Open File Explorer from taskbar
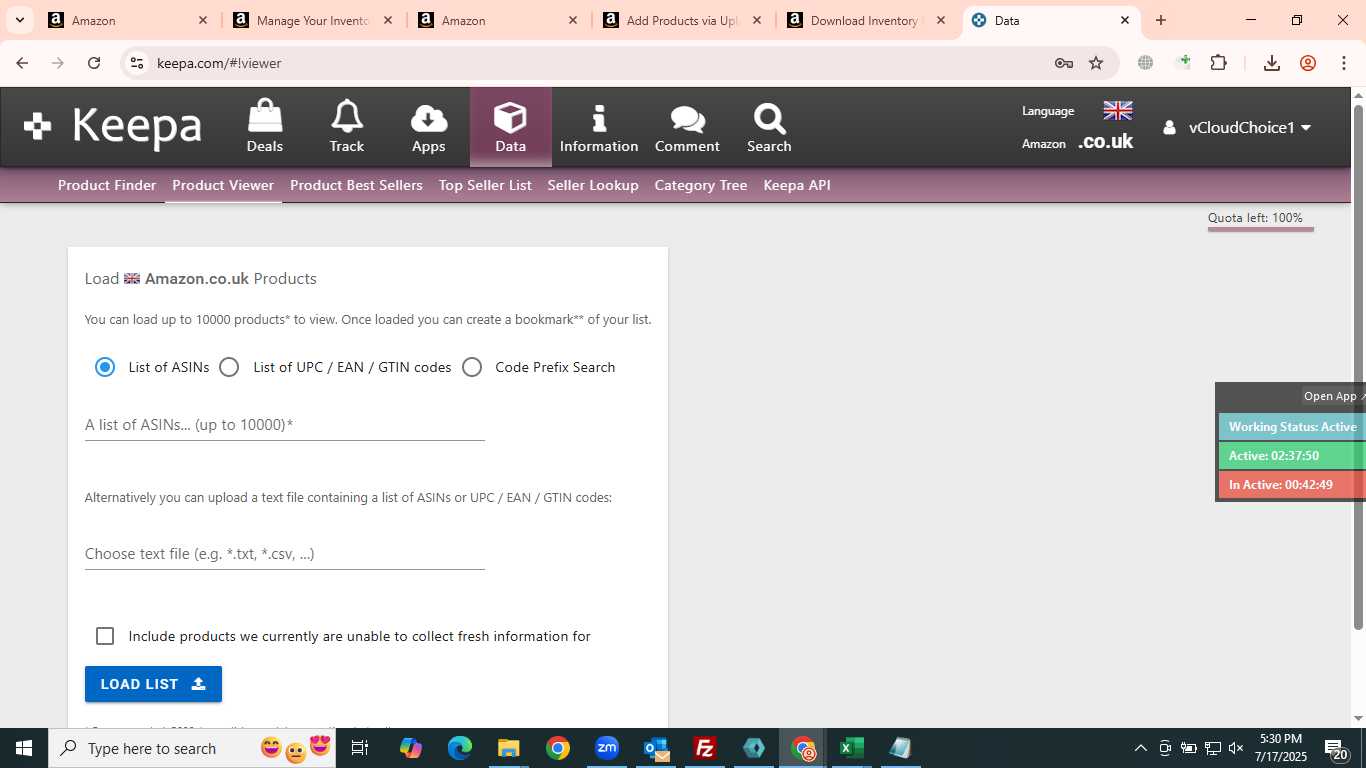The image size is (1366, 768). point(509,748)
